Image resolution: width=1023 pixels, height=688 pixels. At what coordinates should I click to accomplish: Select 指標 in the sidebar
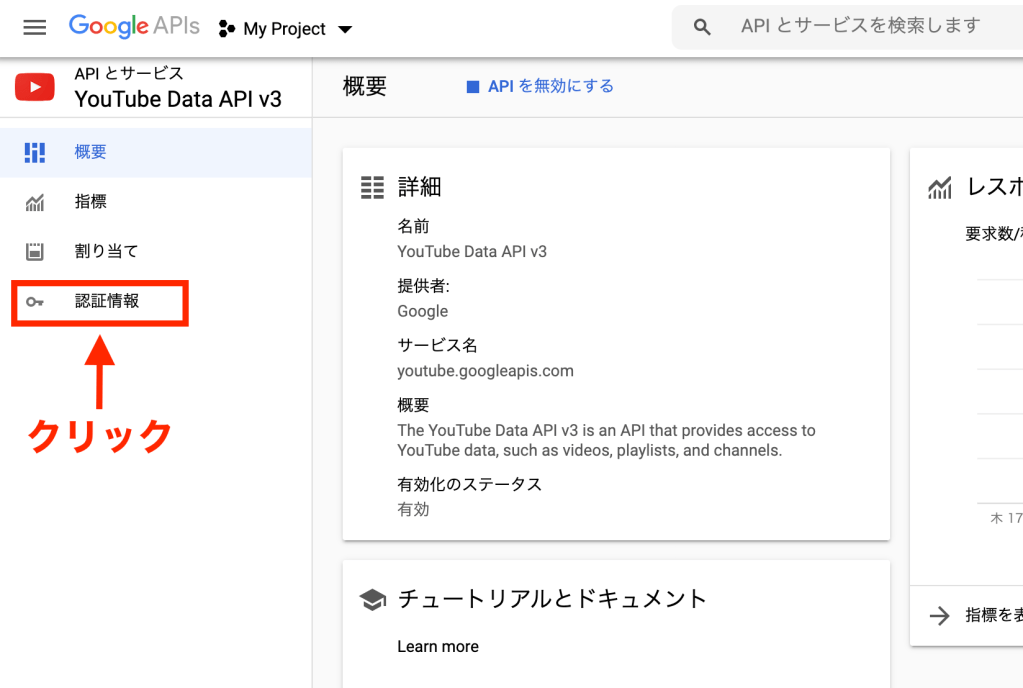[x=91, y=202]
